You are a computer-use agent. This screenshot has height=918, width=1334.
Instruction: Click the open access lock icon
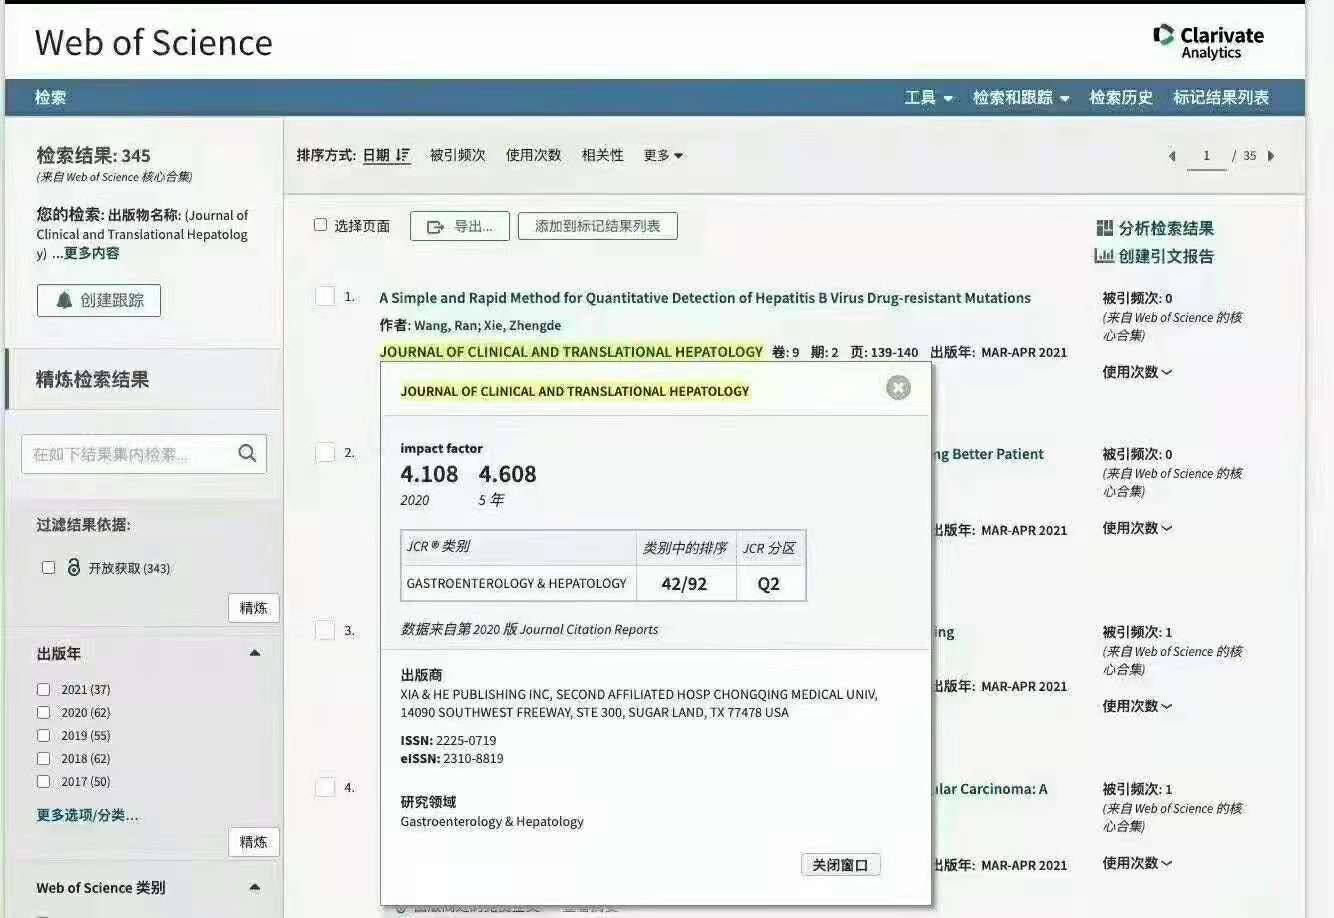[73, 567]
